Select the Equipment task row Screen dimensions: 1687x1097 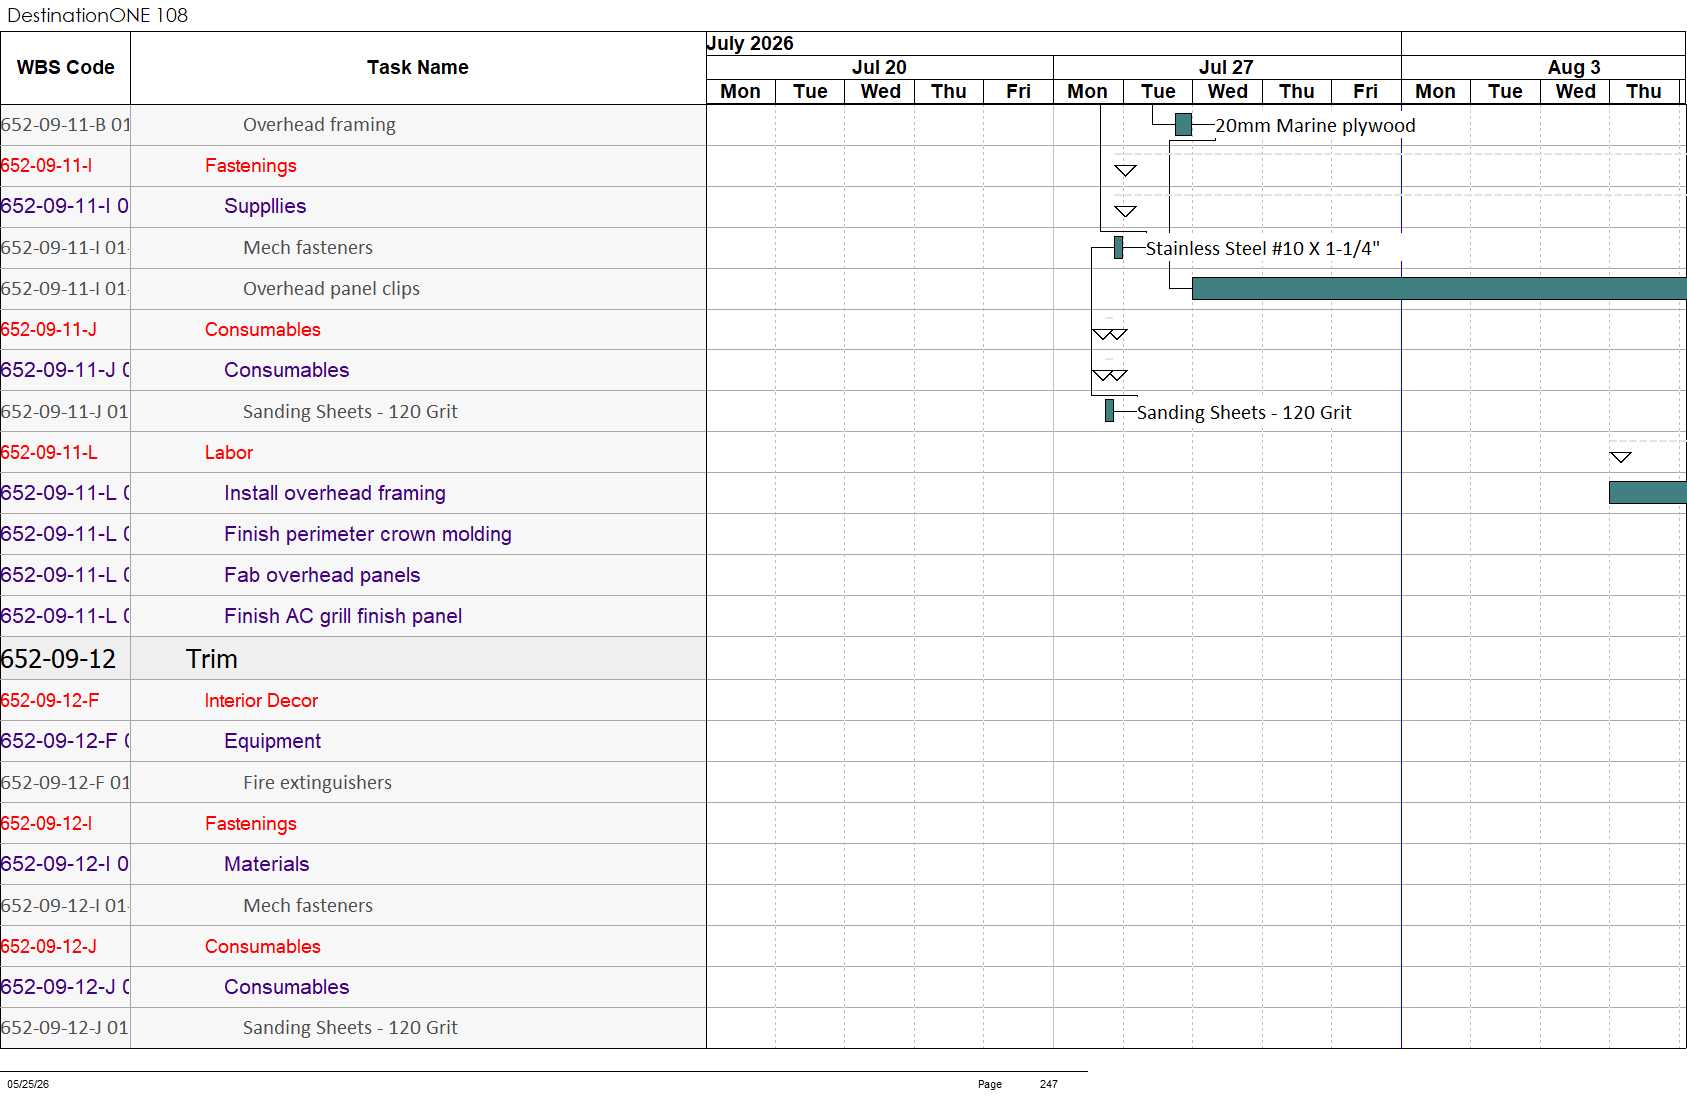tap(353, 741)
